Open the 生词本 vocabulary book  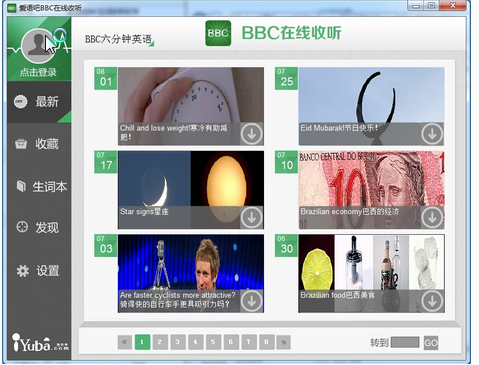point(39,186)
